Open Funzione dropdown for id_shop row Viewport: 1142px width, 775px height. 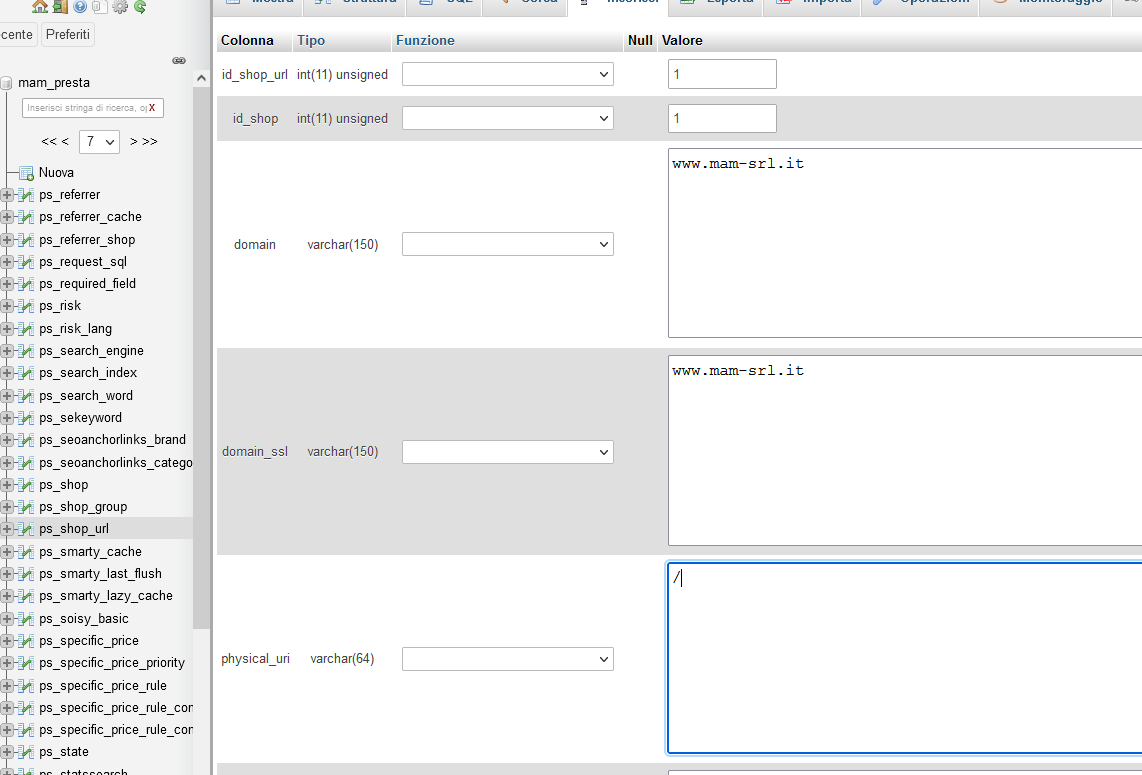508,118
